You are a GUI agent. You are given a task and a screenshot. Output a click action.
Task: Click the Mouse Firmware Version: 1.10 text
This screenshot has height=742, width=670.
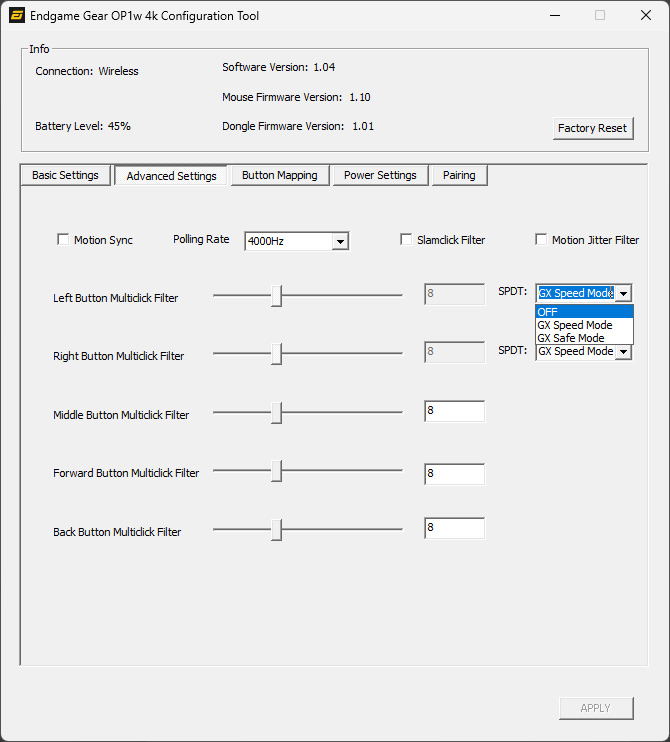point(297,97)
